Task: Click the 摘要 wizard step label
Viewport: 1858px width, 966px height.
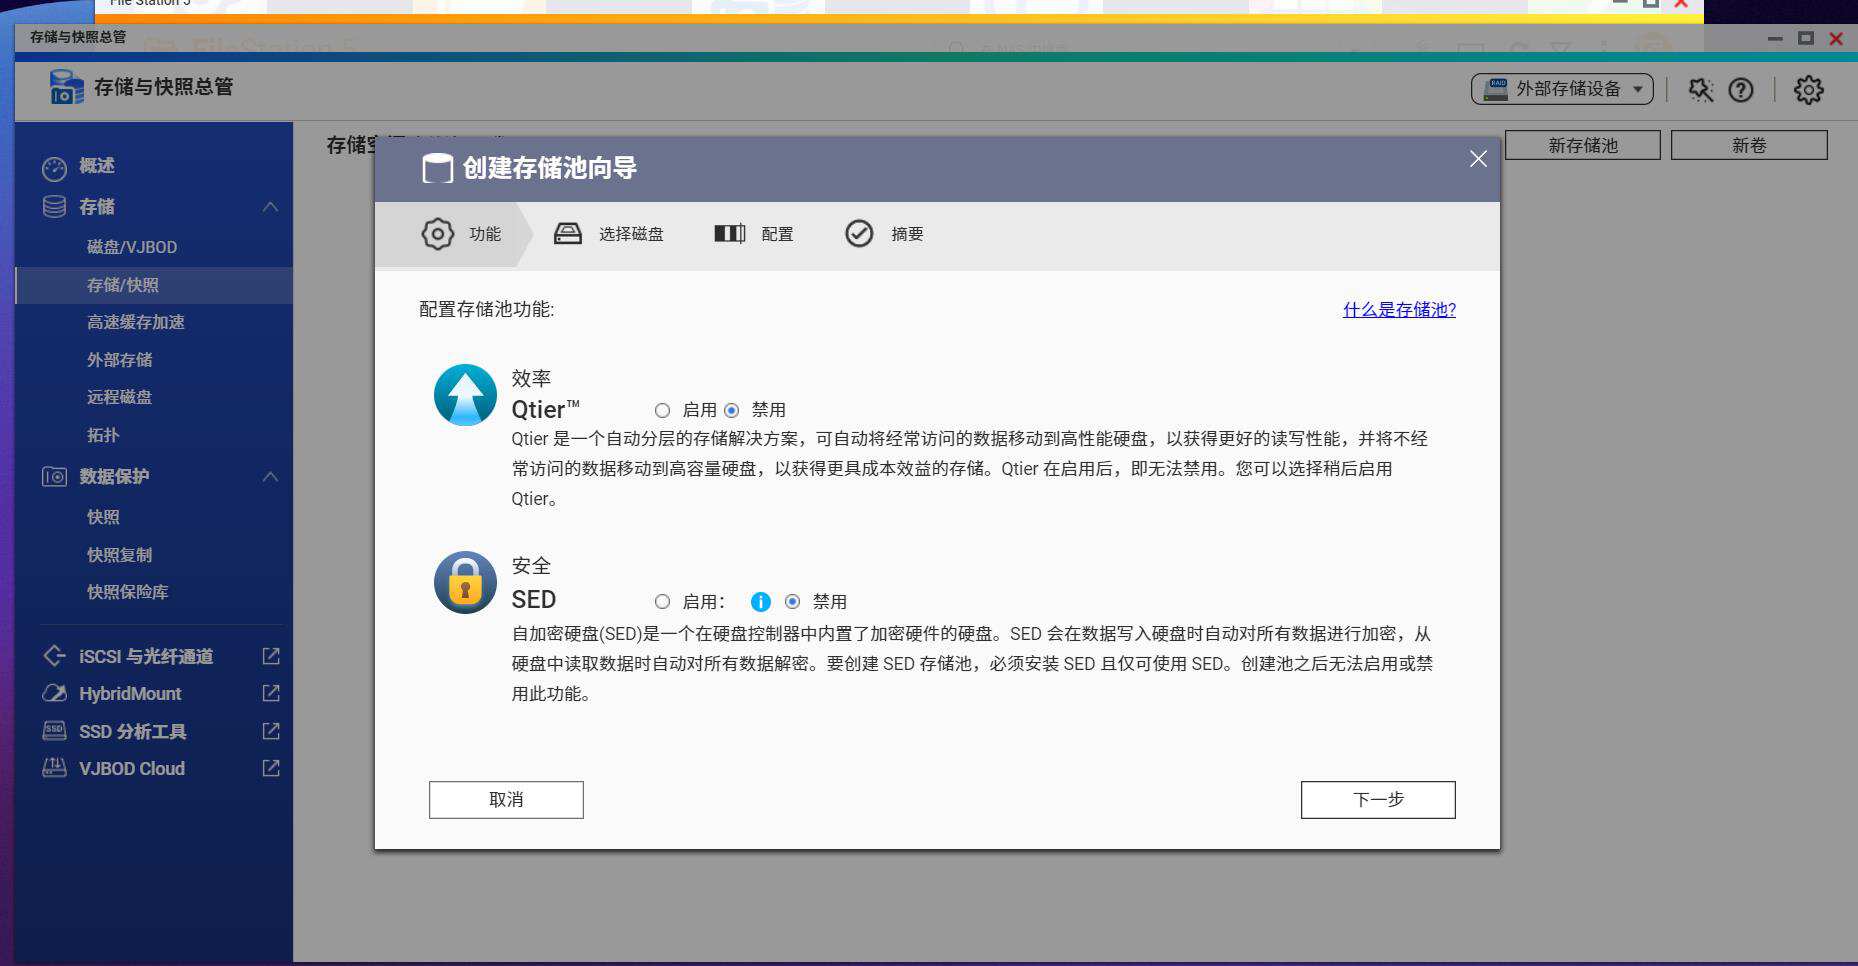Action: [x=907, y=234]
